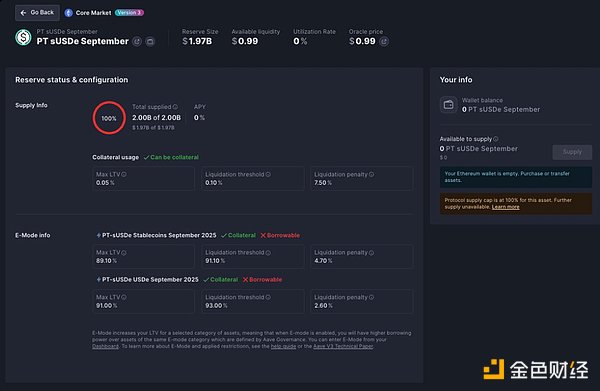Viewport: 600px width, 391px height.
Task: Click the Go Back button
Action: point(38,13)
